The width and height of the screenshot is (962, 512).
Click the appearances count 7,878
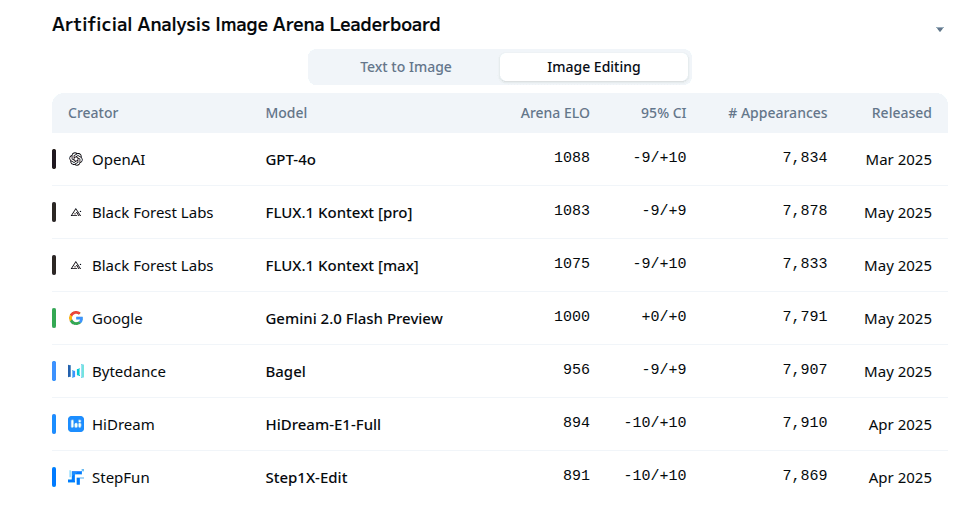805,210
